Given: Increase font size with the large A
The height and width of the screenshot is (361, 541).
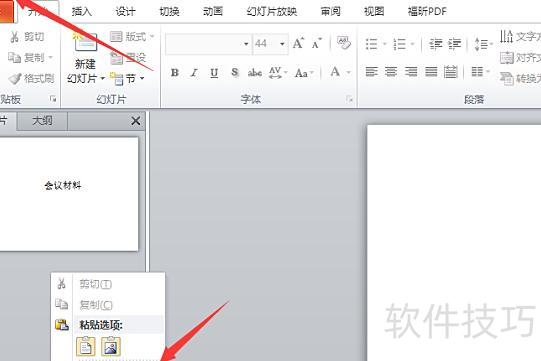Looking at the screenshot, I should point(298,43).
